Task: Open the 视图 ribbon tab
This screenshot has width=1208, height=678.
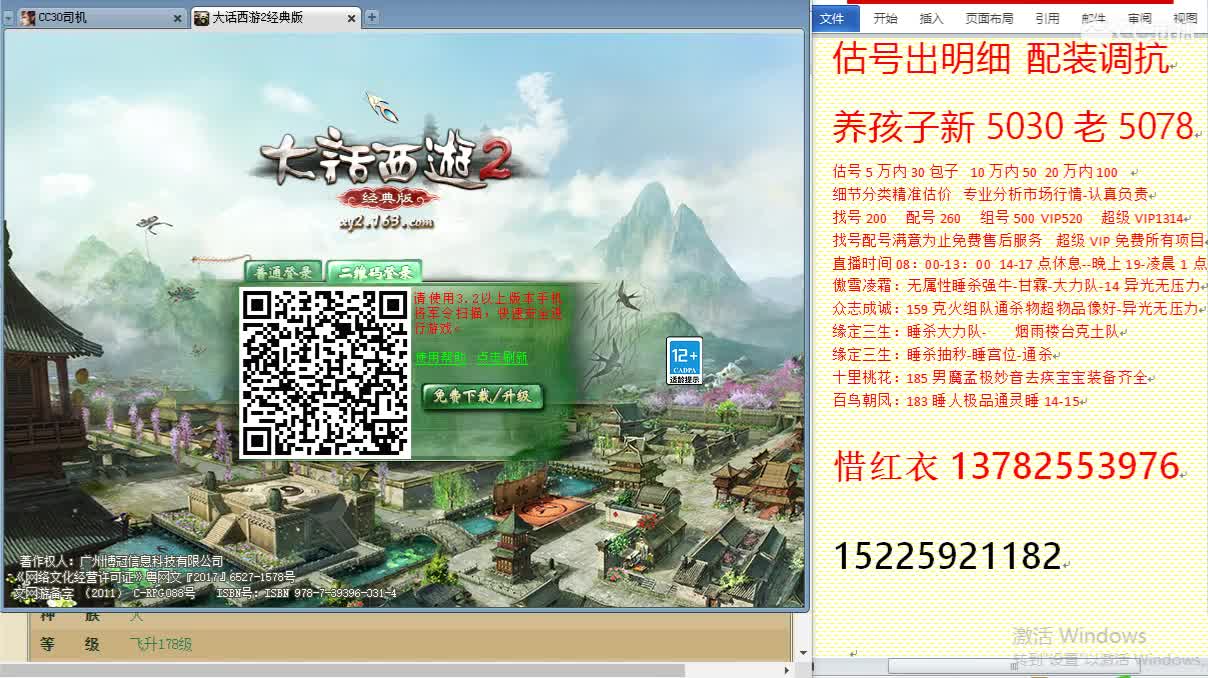Action: tap(1185, 18)
